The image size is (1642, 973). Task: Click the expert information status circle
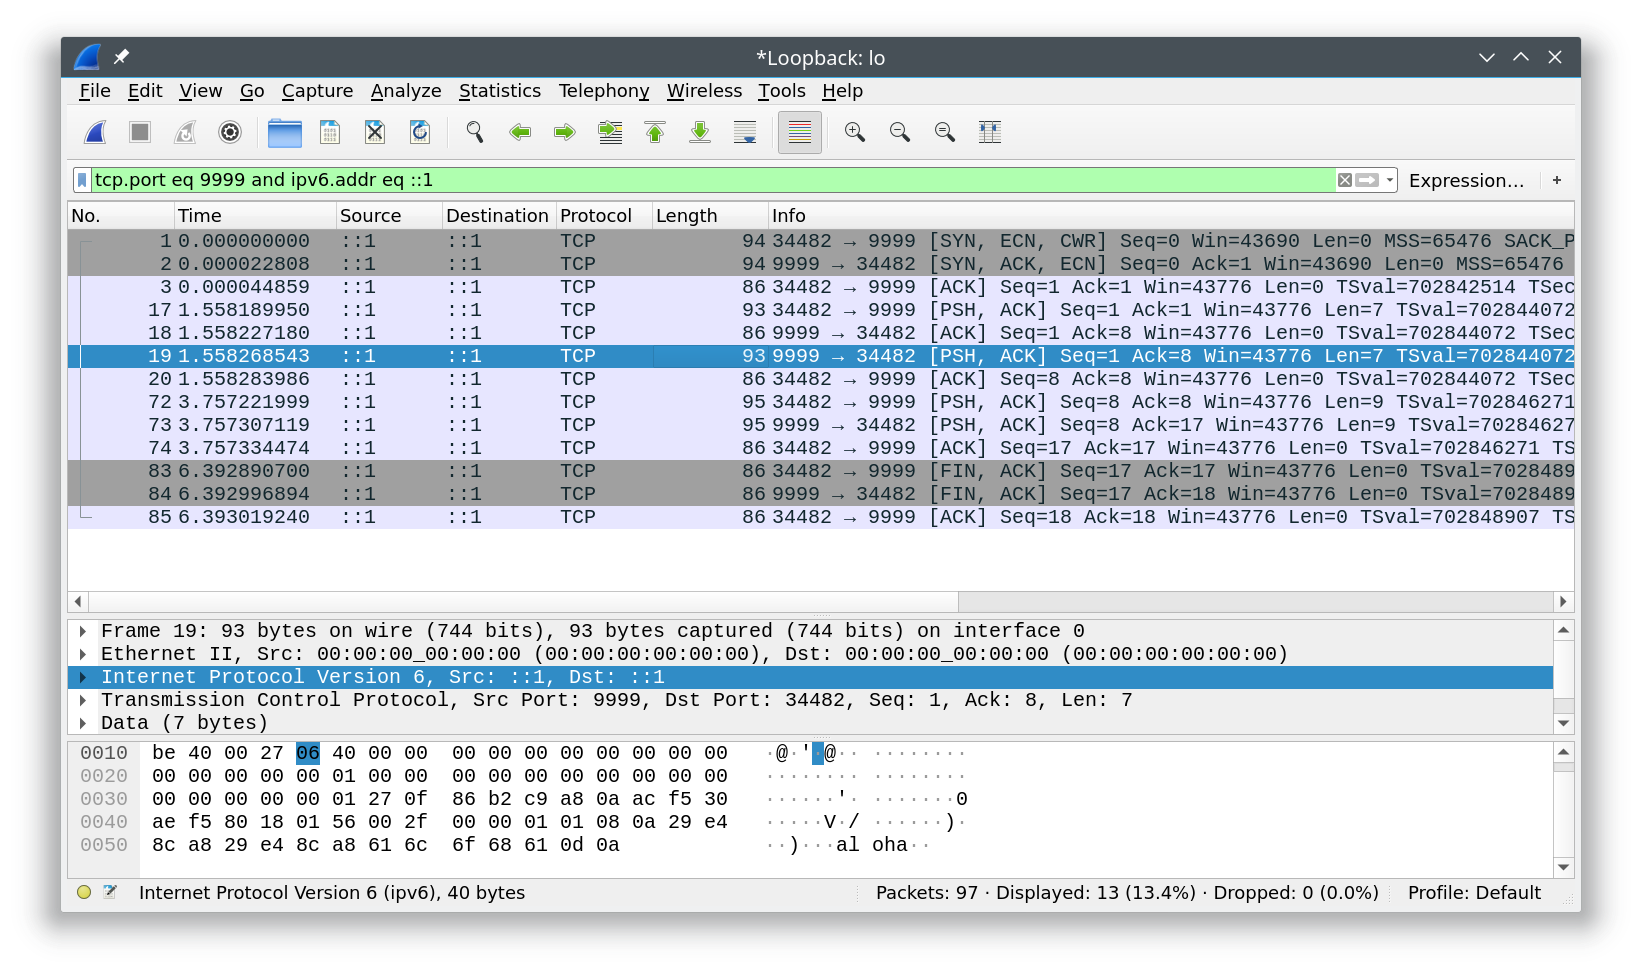pos(84,892)
